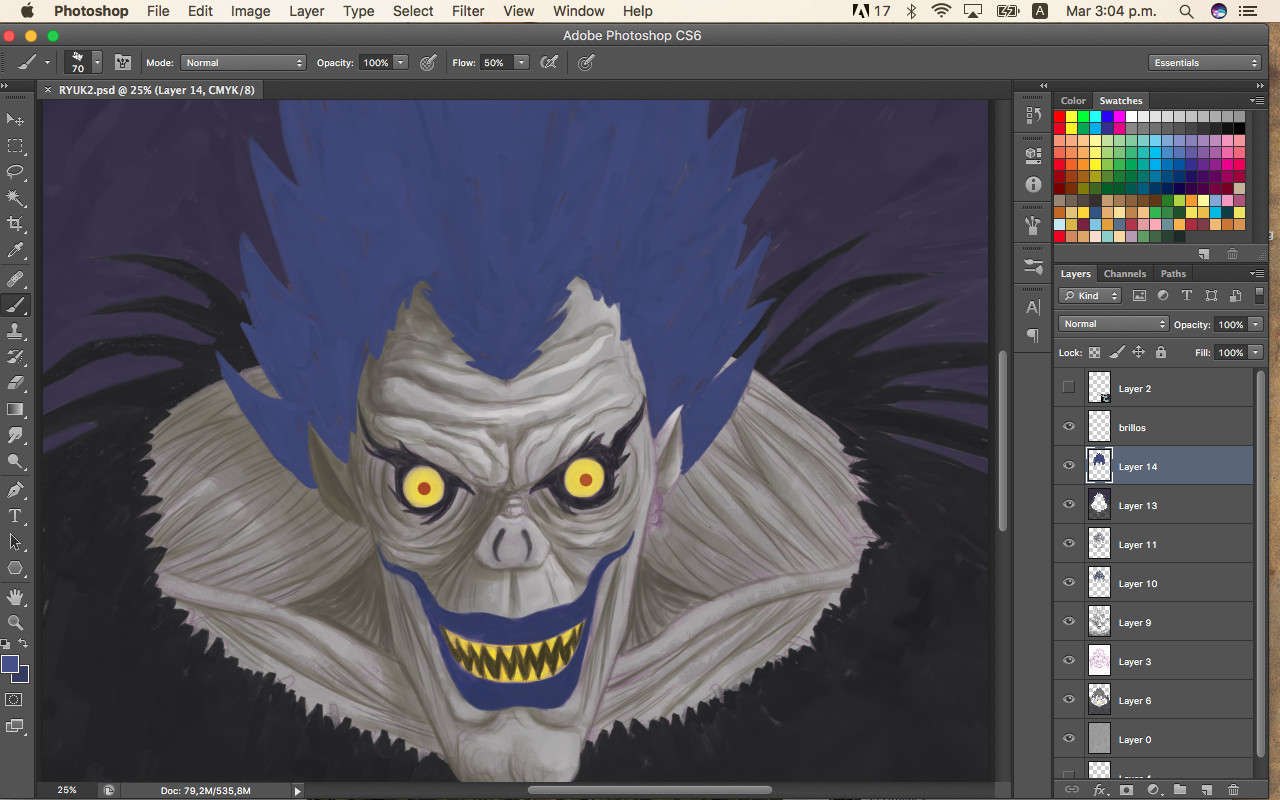
Task: Hide Layer 13 visibility
Action: pyautogui.click(x=1069, y=505)
